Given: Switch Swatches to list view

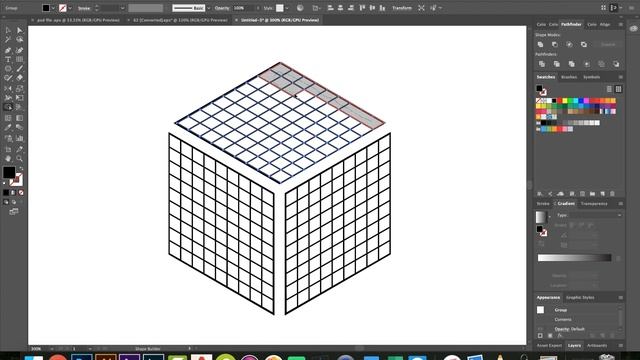Looking at the screenshot, I should (x=609, y=89).
